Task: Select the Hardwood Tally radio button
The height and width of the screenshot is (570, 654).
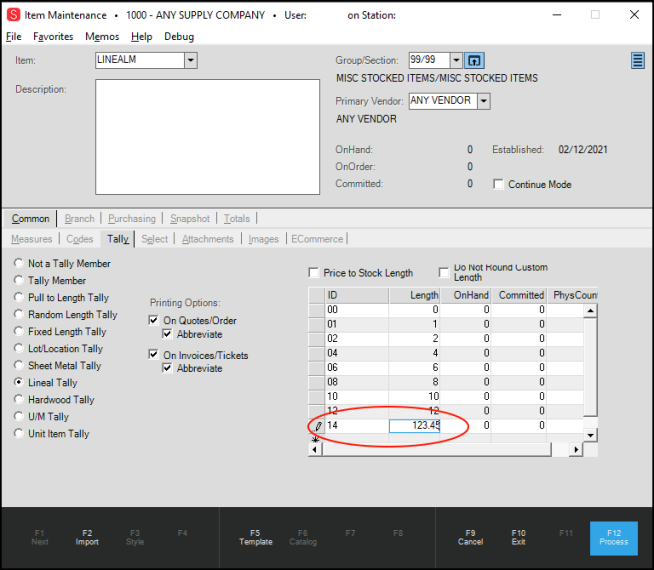Action: (18, 400)
